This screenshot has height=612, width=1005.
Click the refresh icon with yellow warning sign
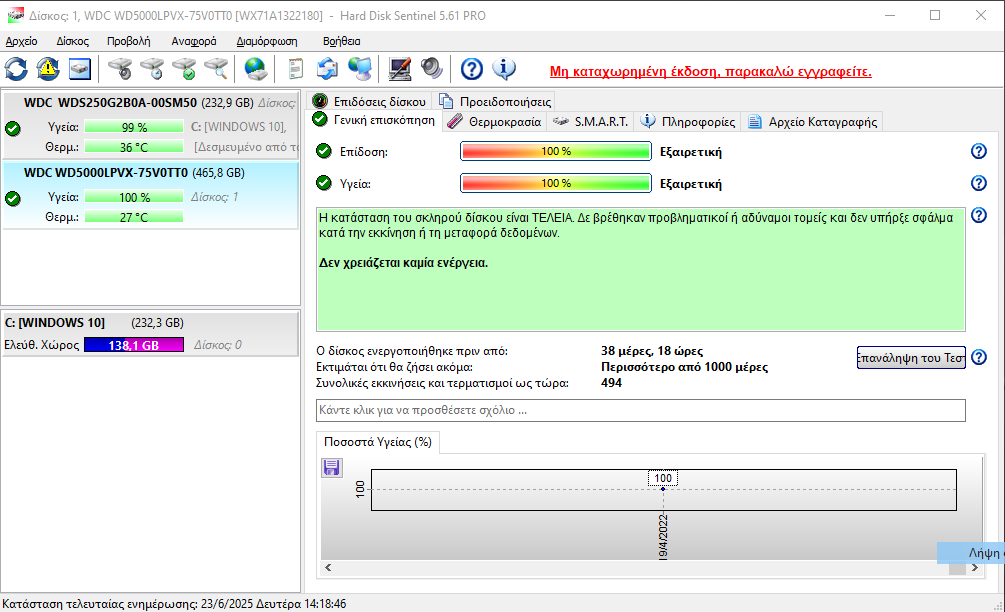coord(48,69)
